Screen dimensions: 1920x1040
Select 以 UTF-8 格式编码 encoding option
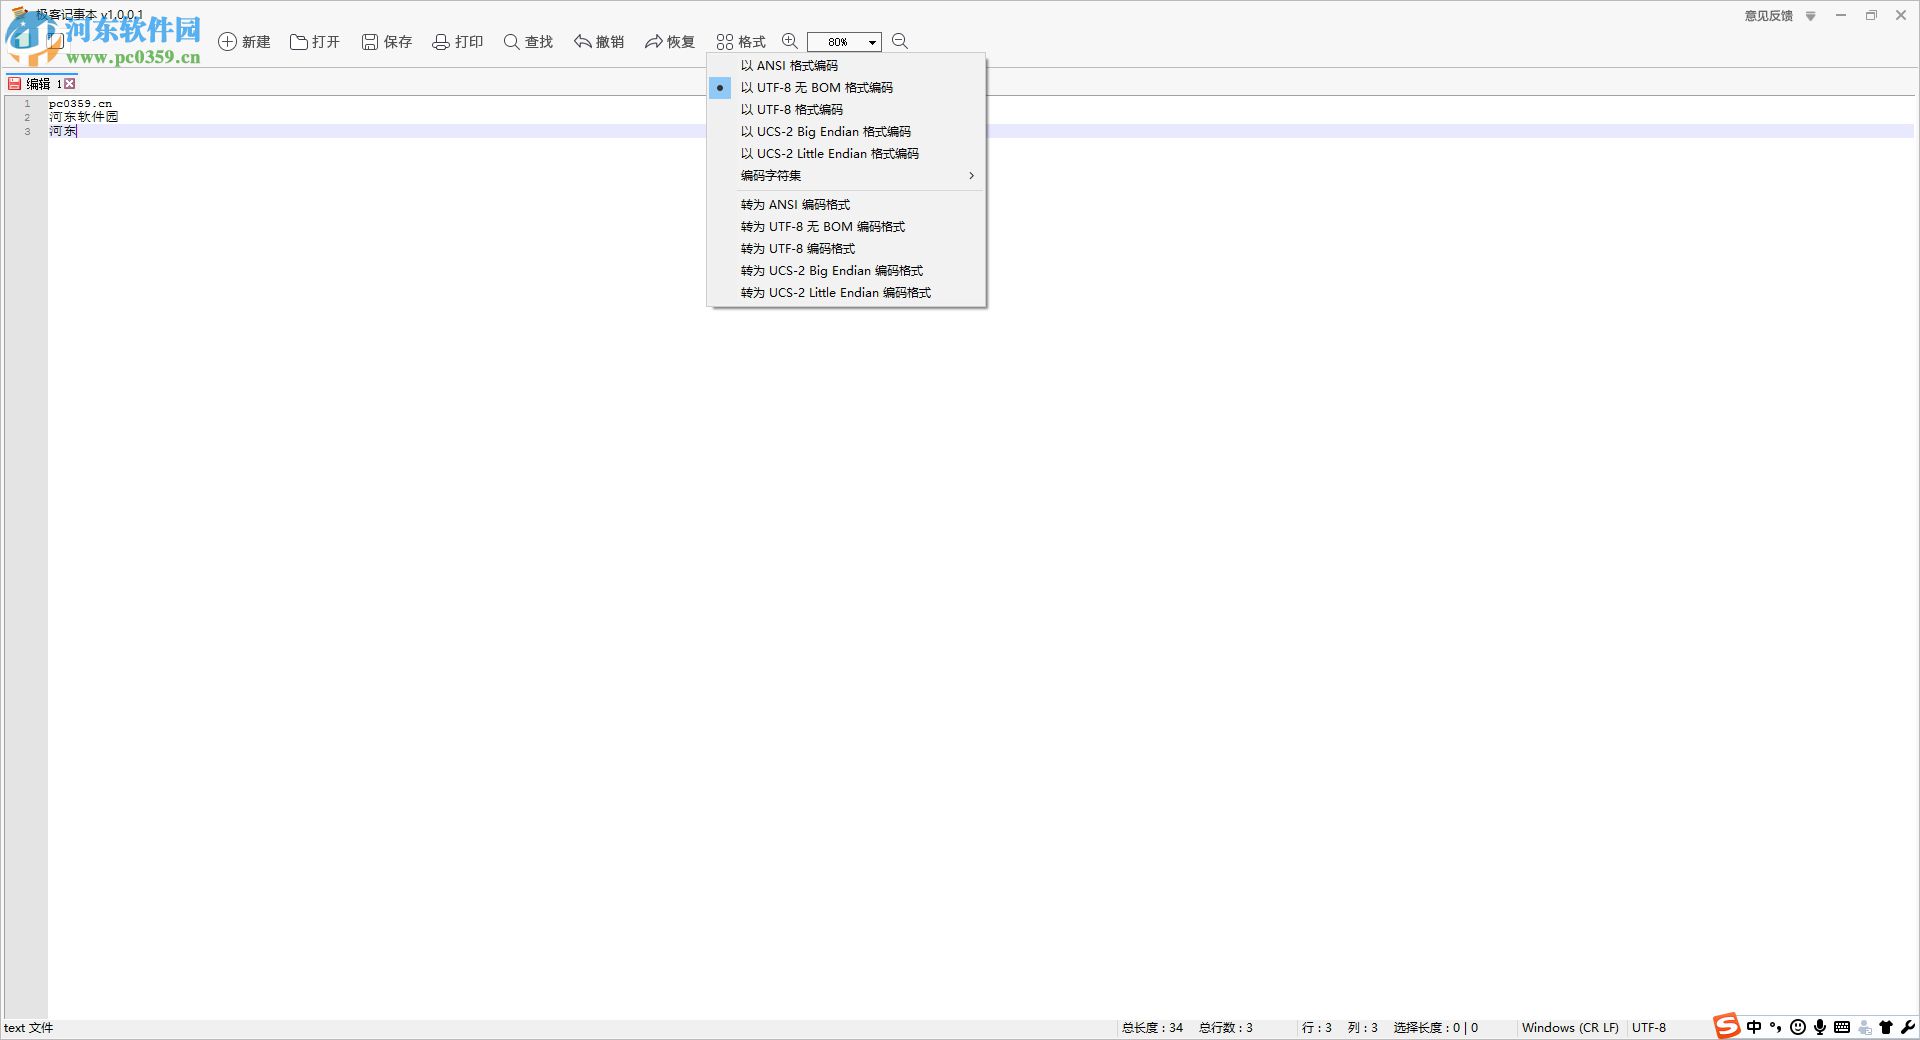pos(791,109)
